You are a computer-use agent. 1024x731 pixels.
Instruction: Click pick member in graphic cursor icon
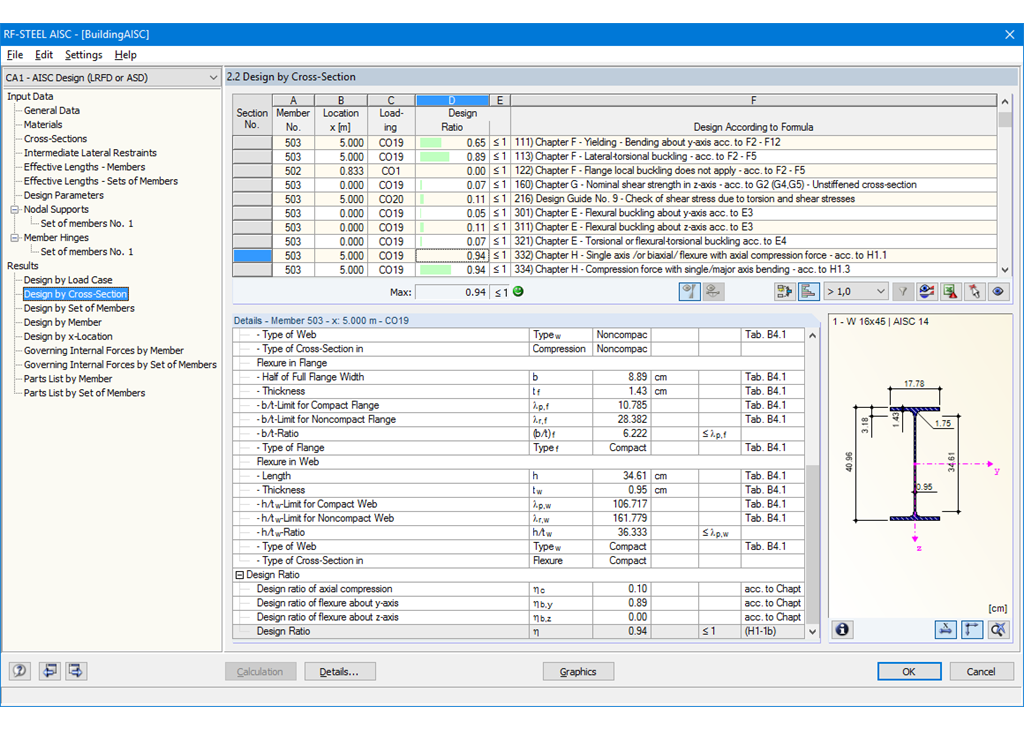[973, 291]
